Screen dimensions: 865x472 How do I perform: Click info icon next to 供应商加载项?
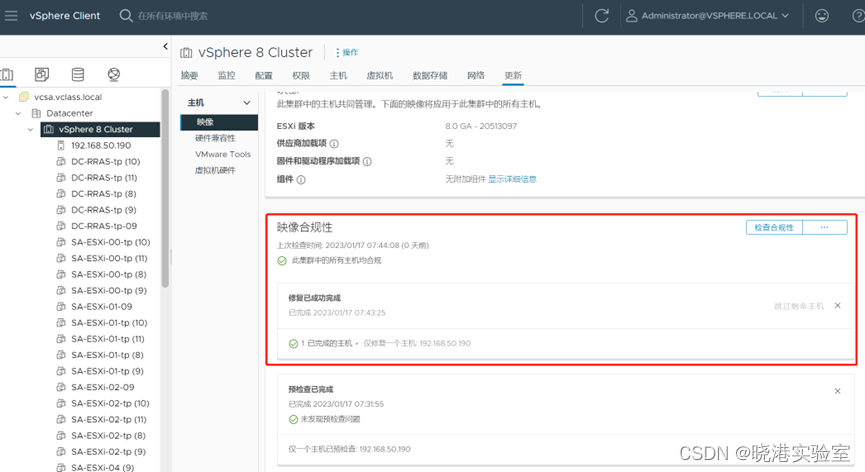(x=334, y=144)
